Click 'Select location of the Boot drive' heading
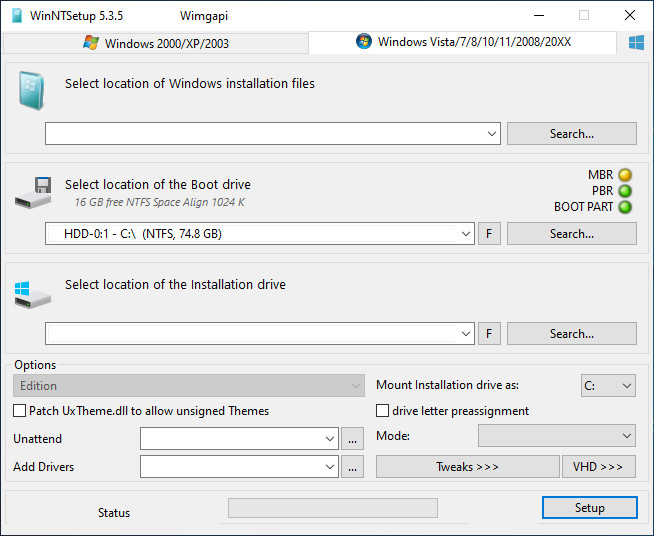Image resolution: width=654 pixels, height=536 pixels. click(158, 184)
